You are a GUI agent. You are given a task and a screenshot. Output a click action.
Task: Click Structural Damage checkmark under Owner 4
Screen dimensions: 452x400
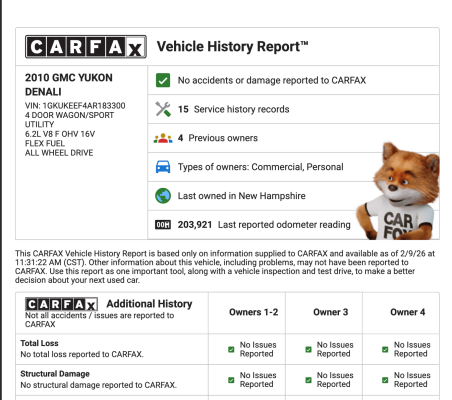click(385, 380)
